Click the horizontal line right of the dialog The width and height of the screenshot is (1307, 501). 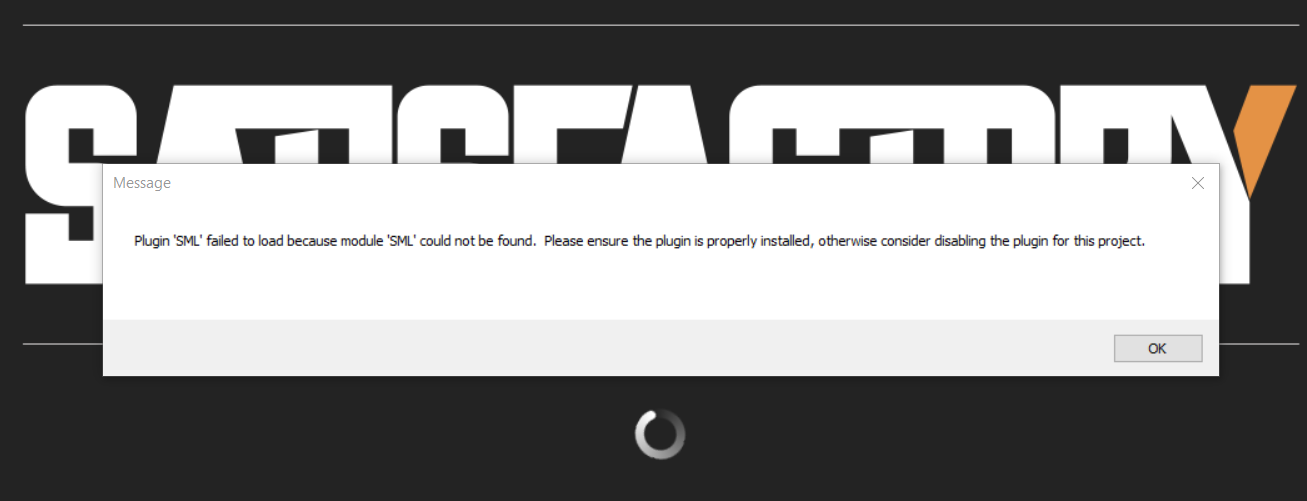pyautogui.click(x=1259, y=344)
